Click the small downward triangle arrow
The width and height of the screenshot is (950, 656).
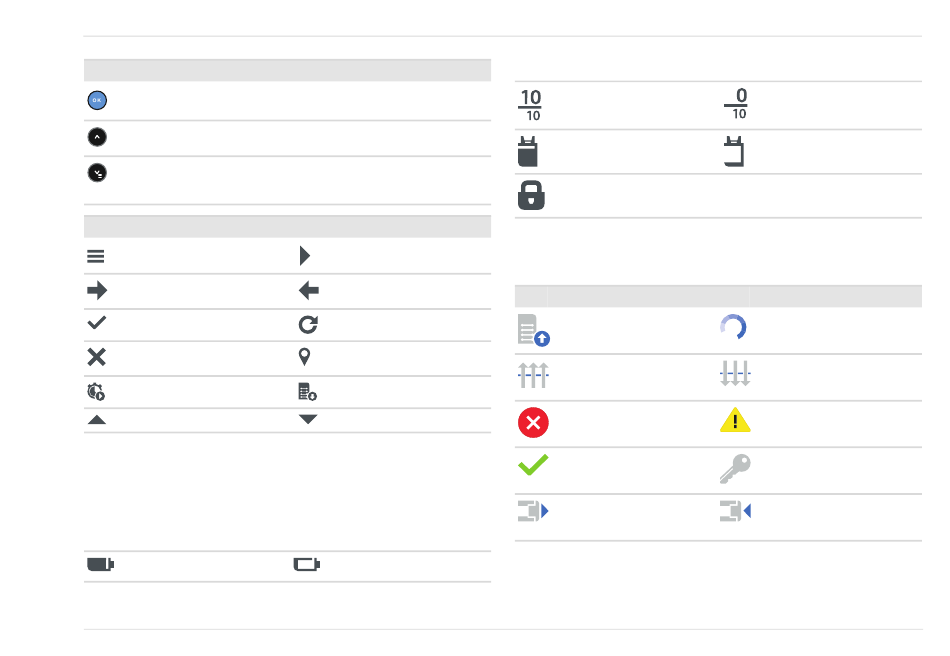(308, 419)
